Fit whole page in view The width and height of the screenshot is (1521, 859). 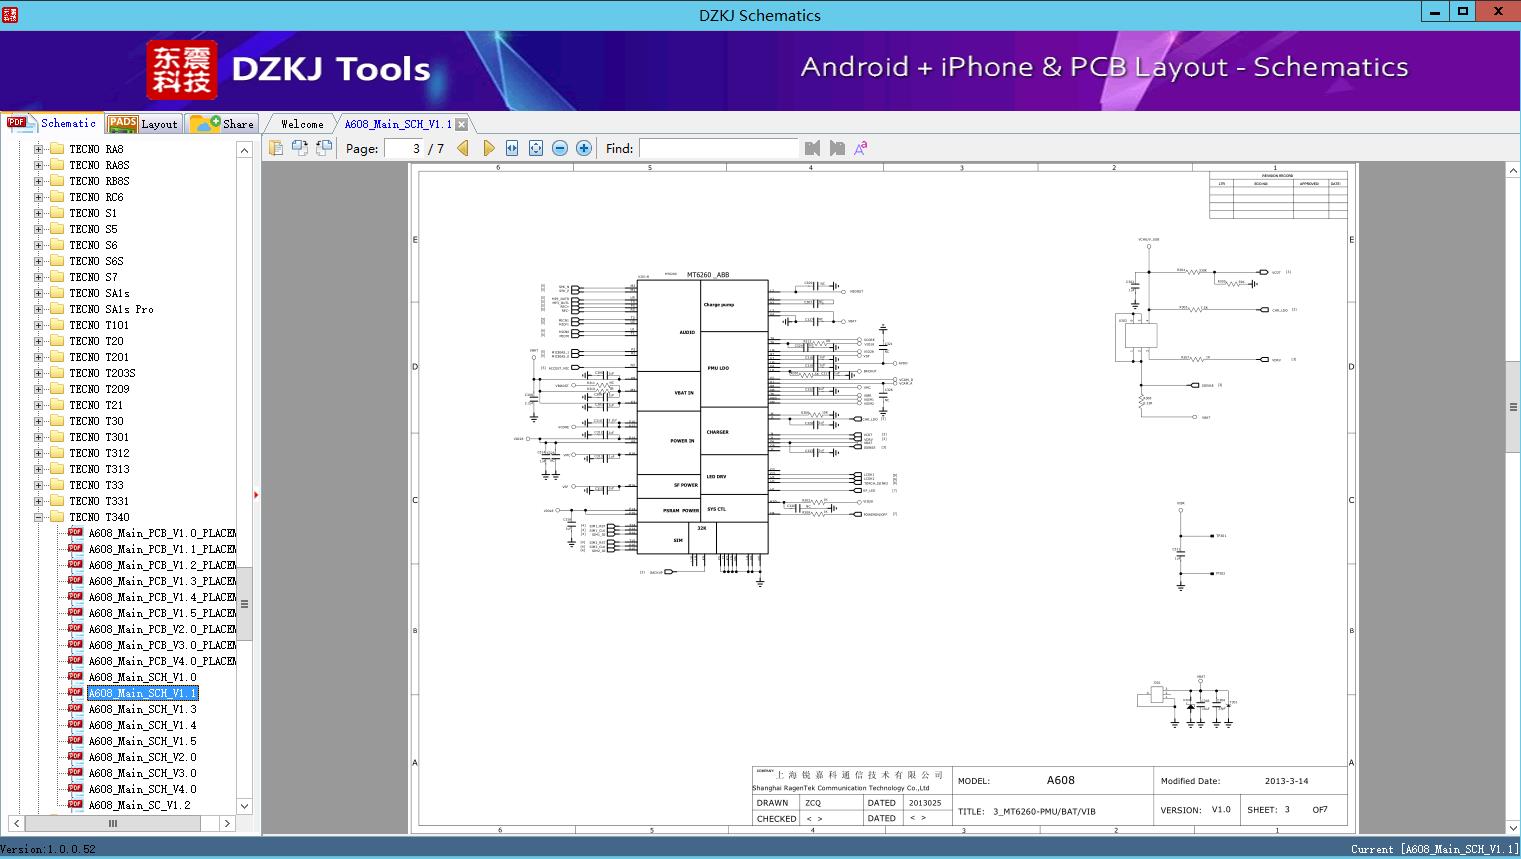click(536, 148)
